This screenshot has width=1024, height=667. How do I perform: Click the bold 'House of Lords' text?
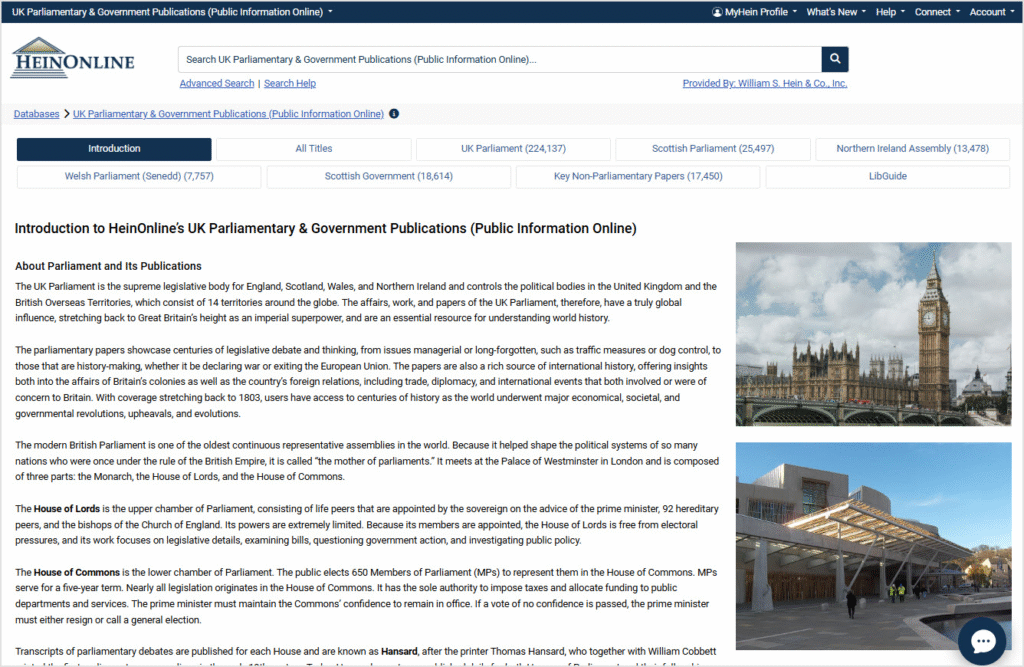click(67, 509)
